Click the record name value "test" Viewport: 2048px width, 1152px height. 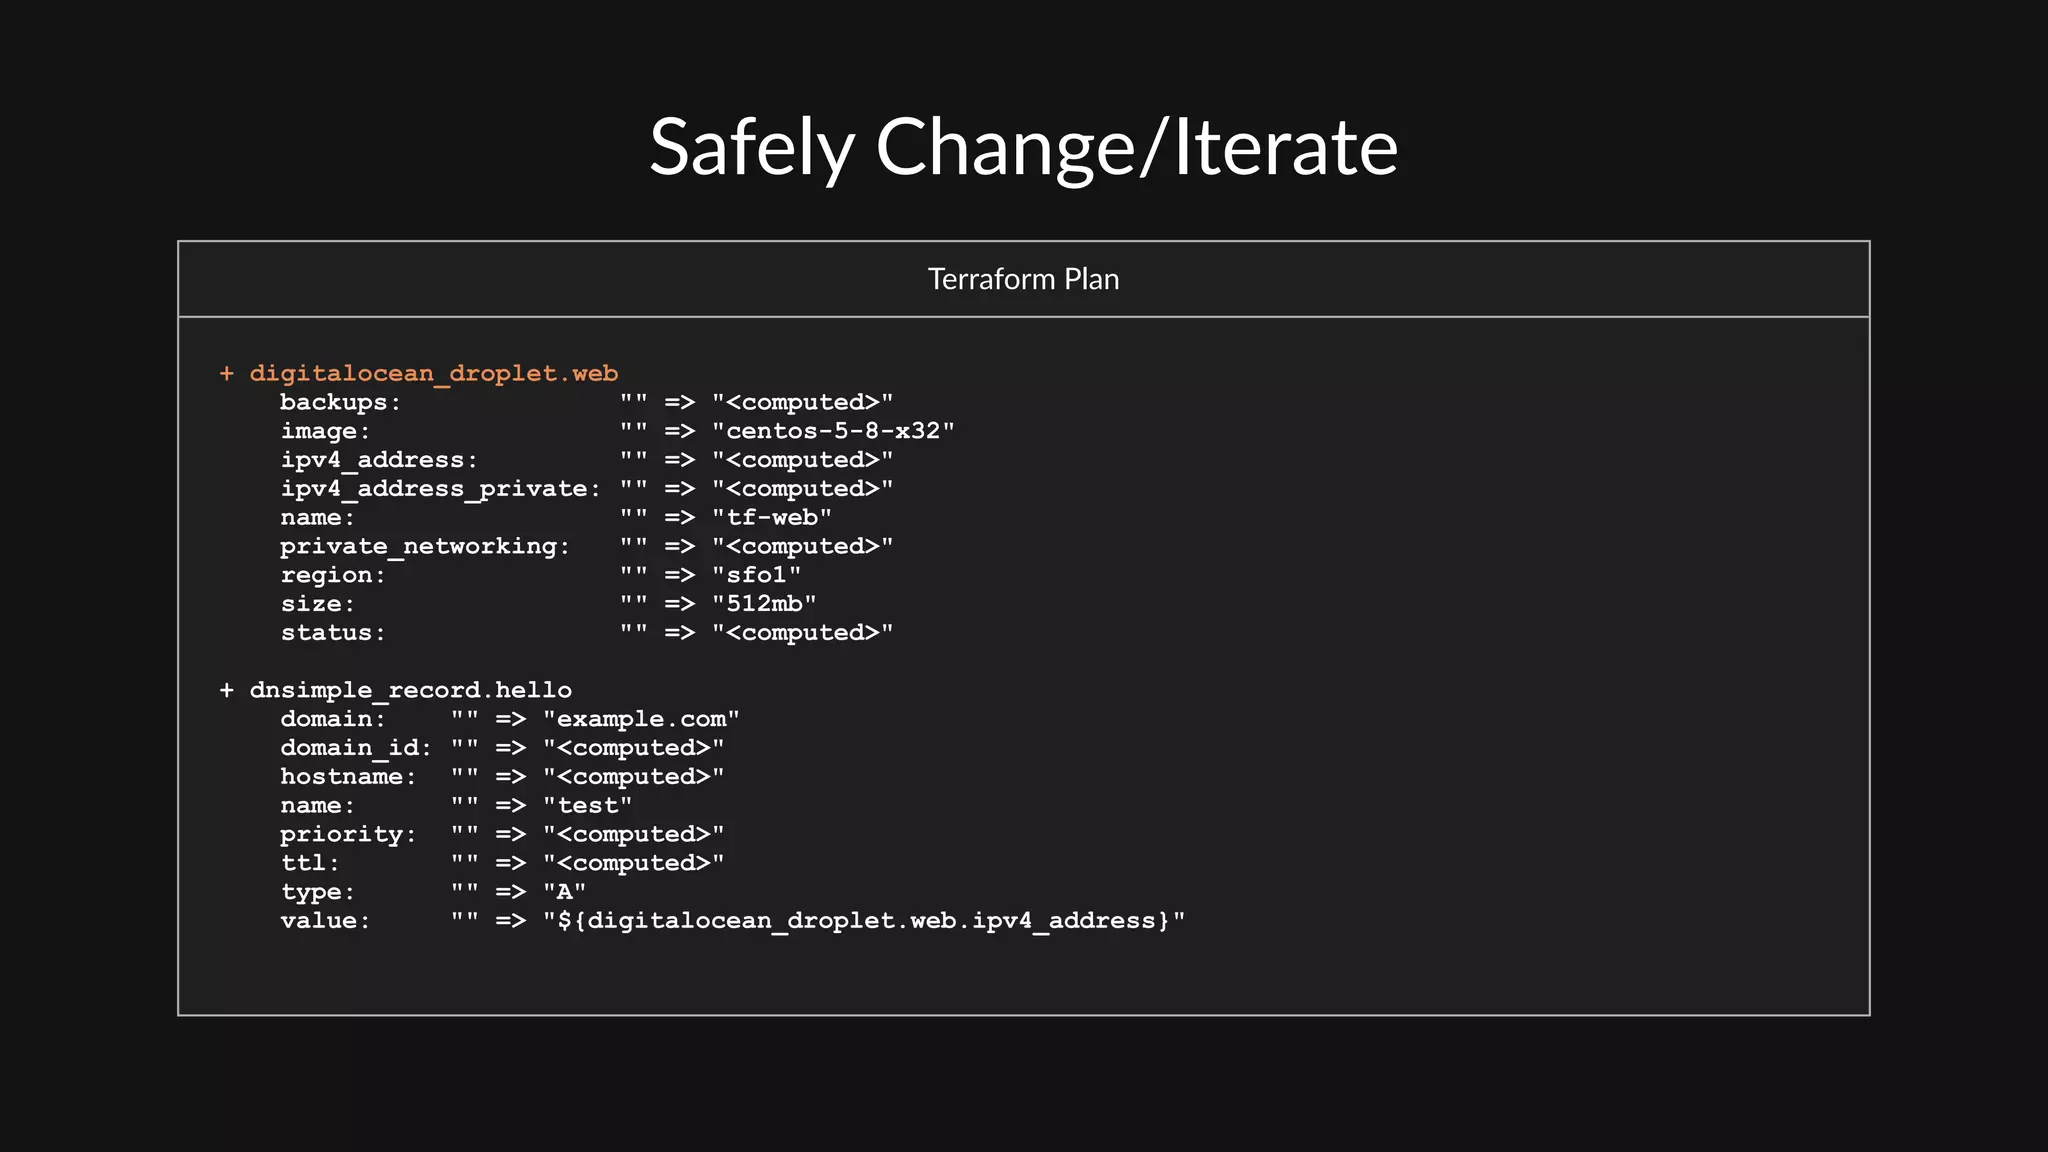[587, 805]
